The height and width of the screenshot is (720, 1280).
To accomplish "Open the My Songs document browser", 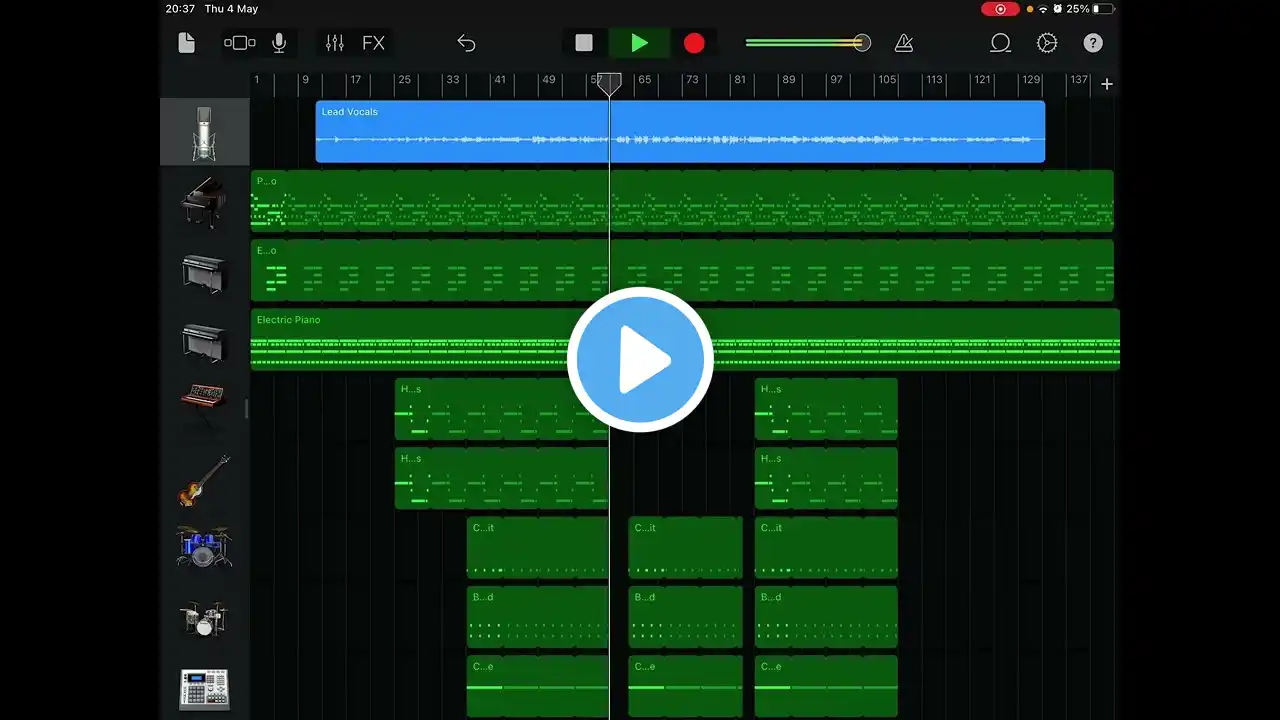I will [186, 43].
